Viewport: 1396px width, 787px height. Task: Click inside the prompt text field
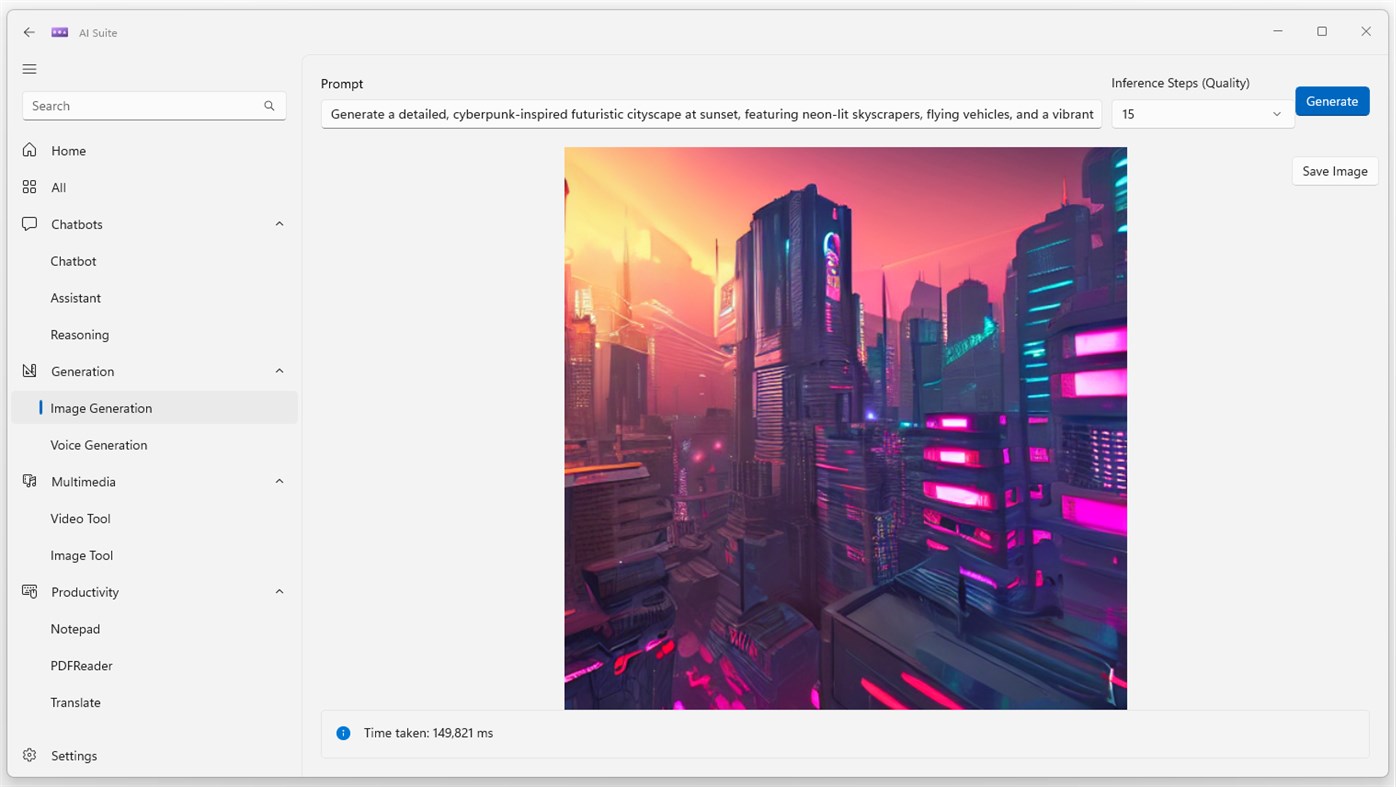tap(710, 113)
